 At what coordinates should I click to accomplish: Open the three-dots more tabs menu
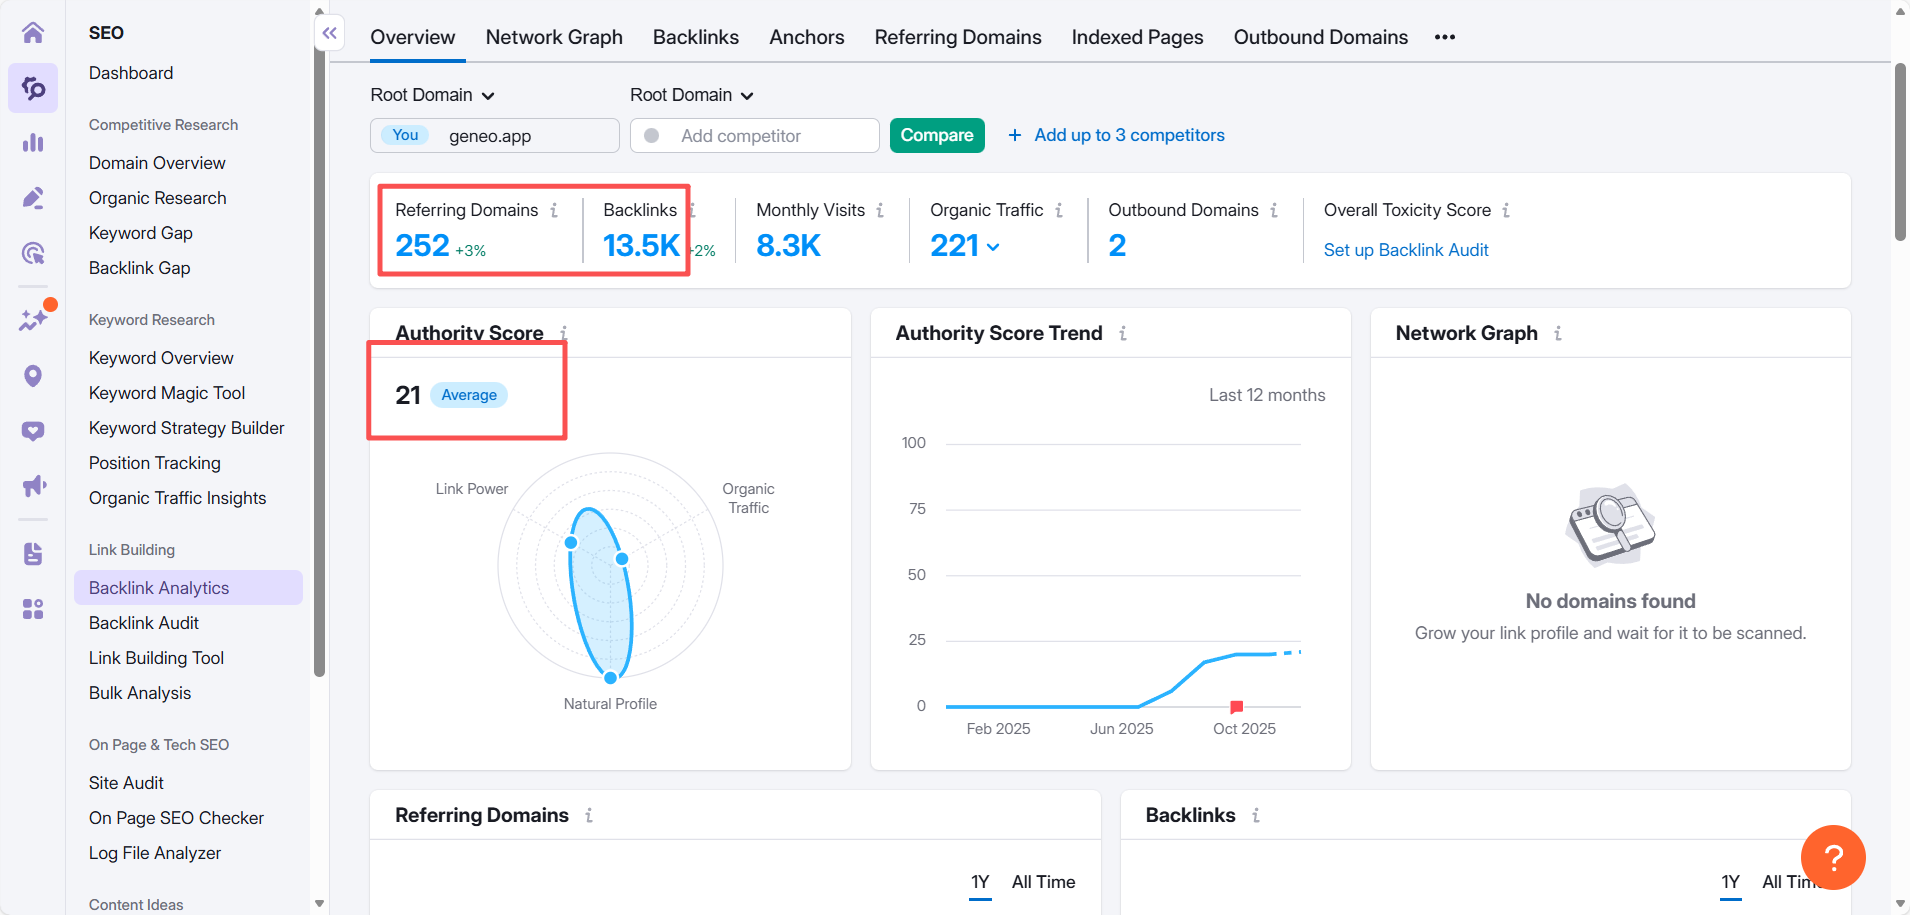[1445, 37]
